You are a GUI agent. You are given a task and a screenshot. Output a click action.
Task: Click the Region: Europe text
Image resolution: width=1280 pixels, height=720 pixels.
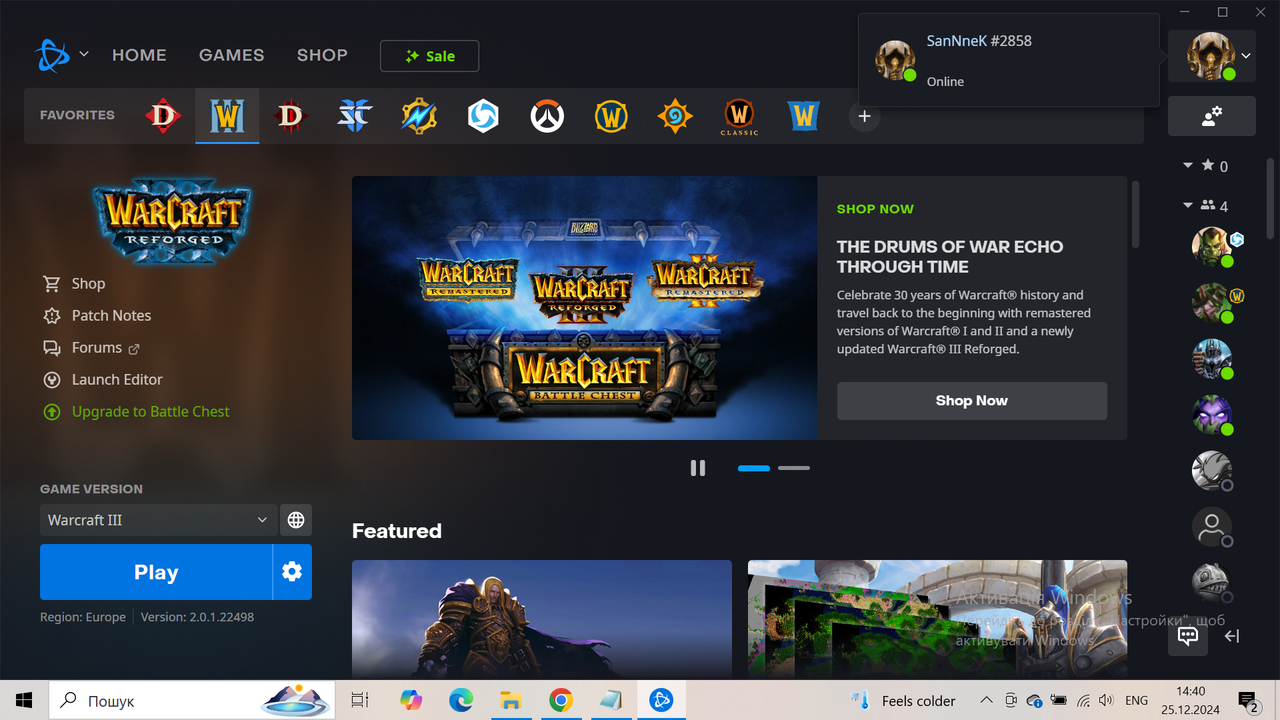83,617
